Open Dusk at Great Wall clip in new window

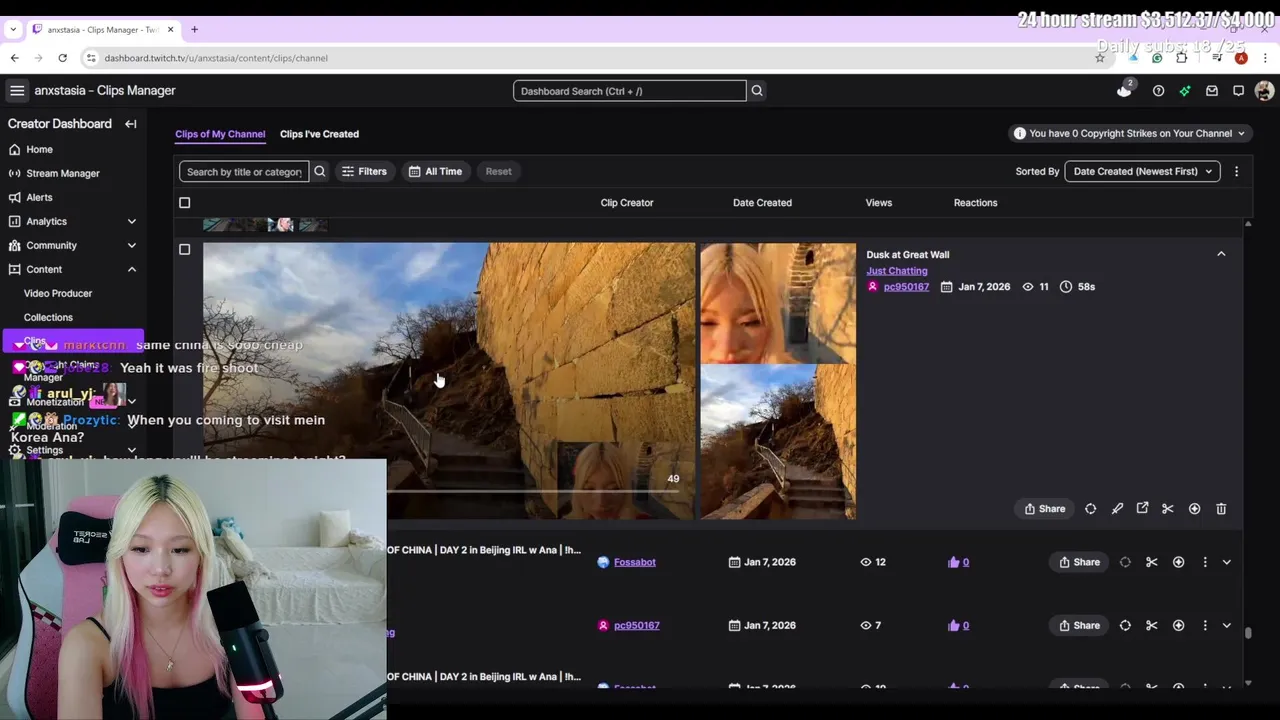[x=1142, y=509]
